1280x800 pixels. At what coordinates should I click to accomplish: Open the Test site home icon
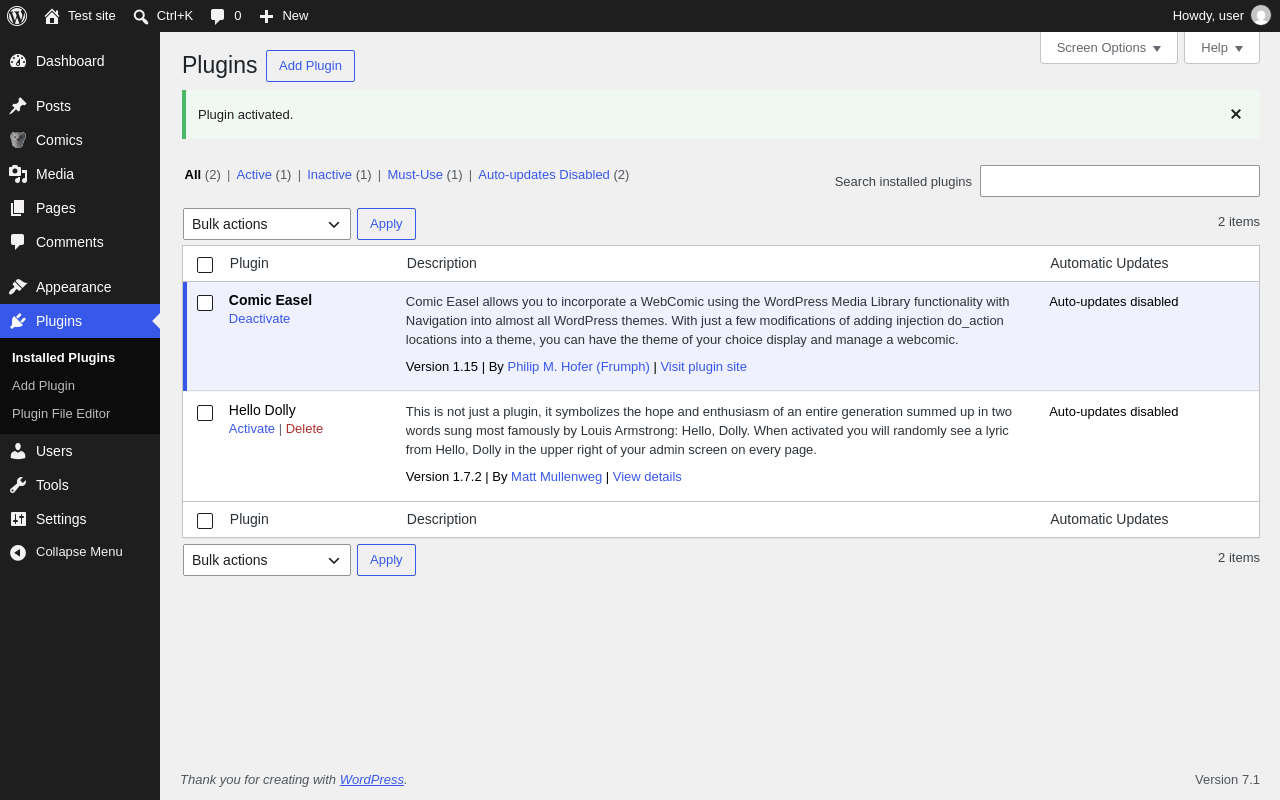point(52,16)
